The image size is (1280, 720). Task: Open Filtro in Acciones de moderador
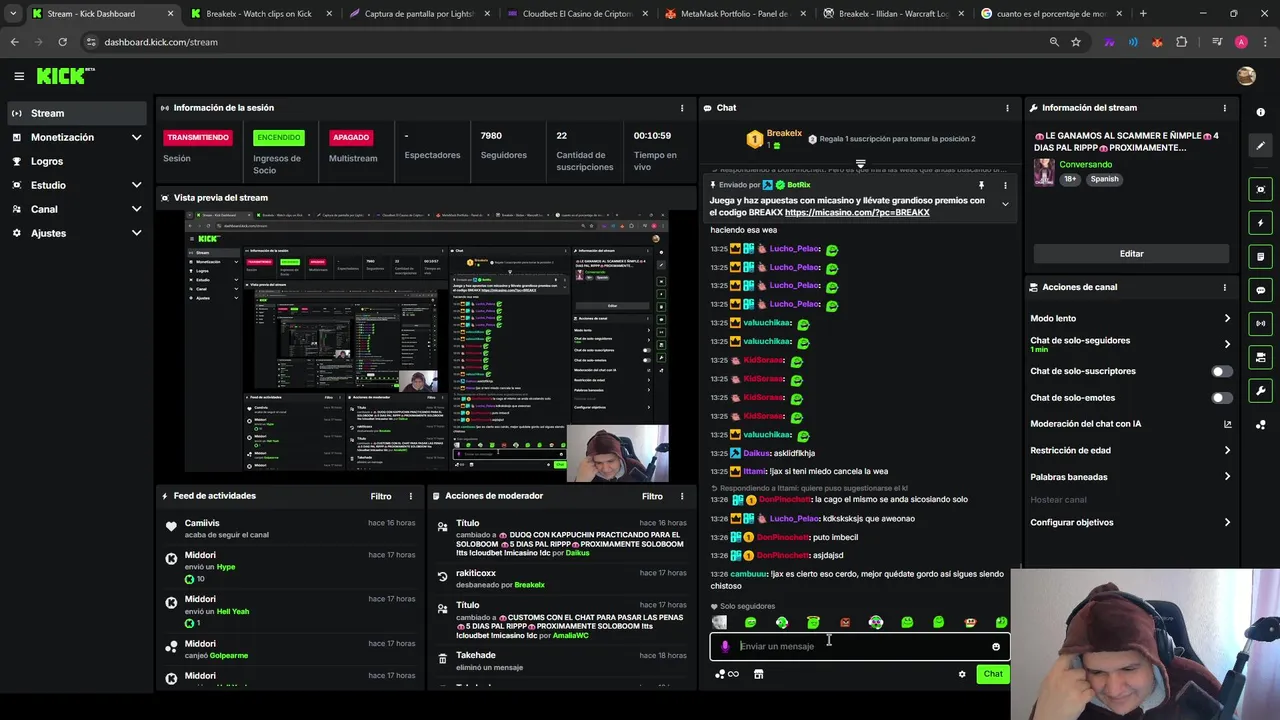click(652, 496)
